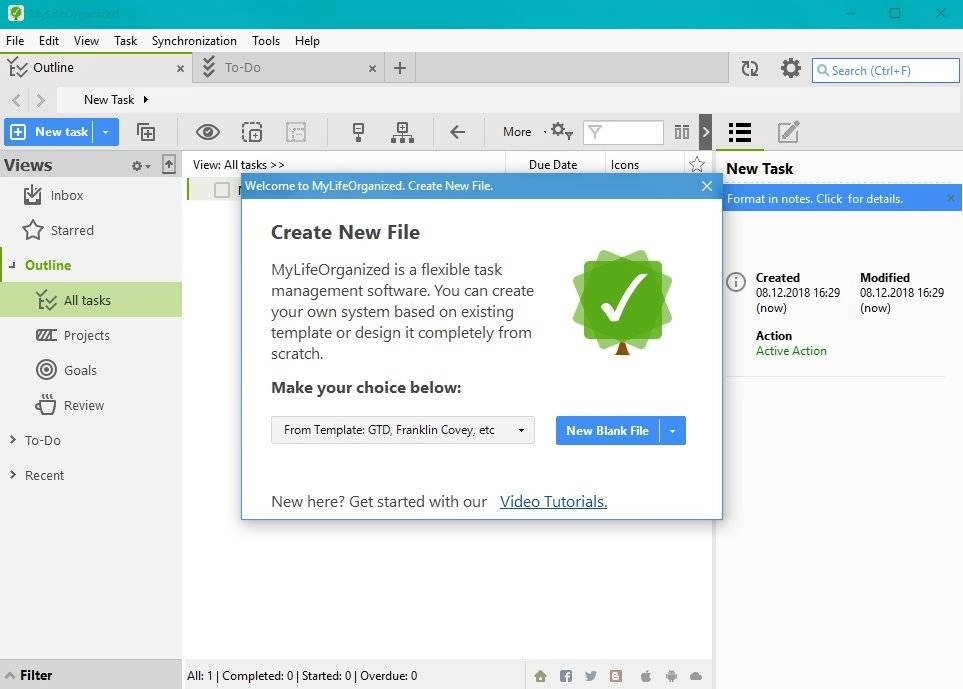Click the left arrow outdent icon
The image size is (963, 689).
coord(457,131)
